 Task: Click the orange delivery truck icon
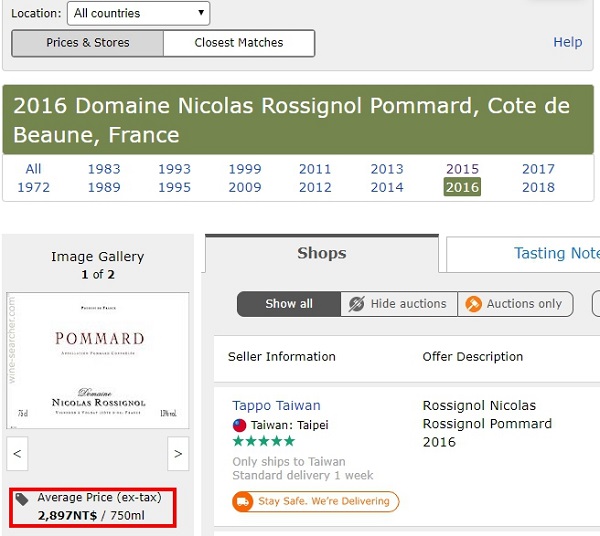click(x=243, y=501)
